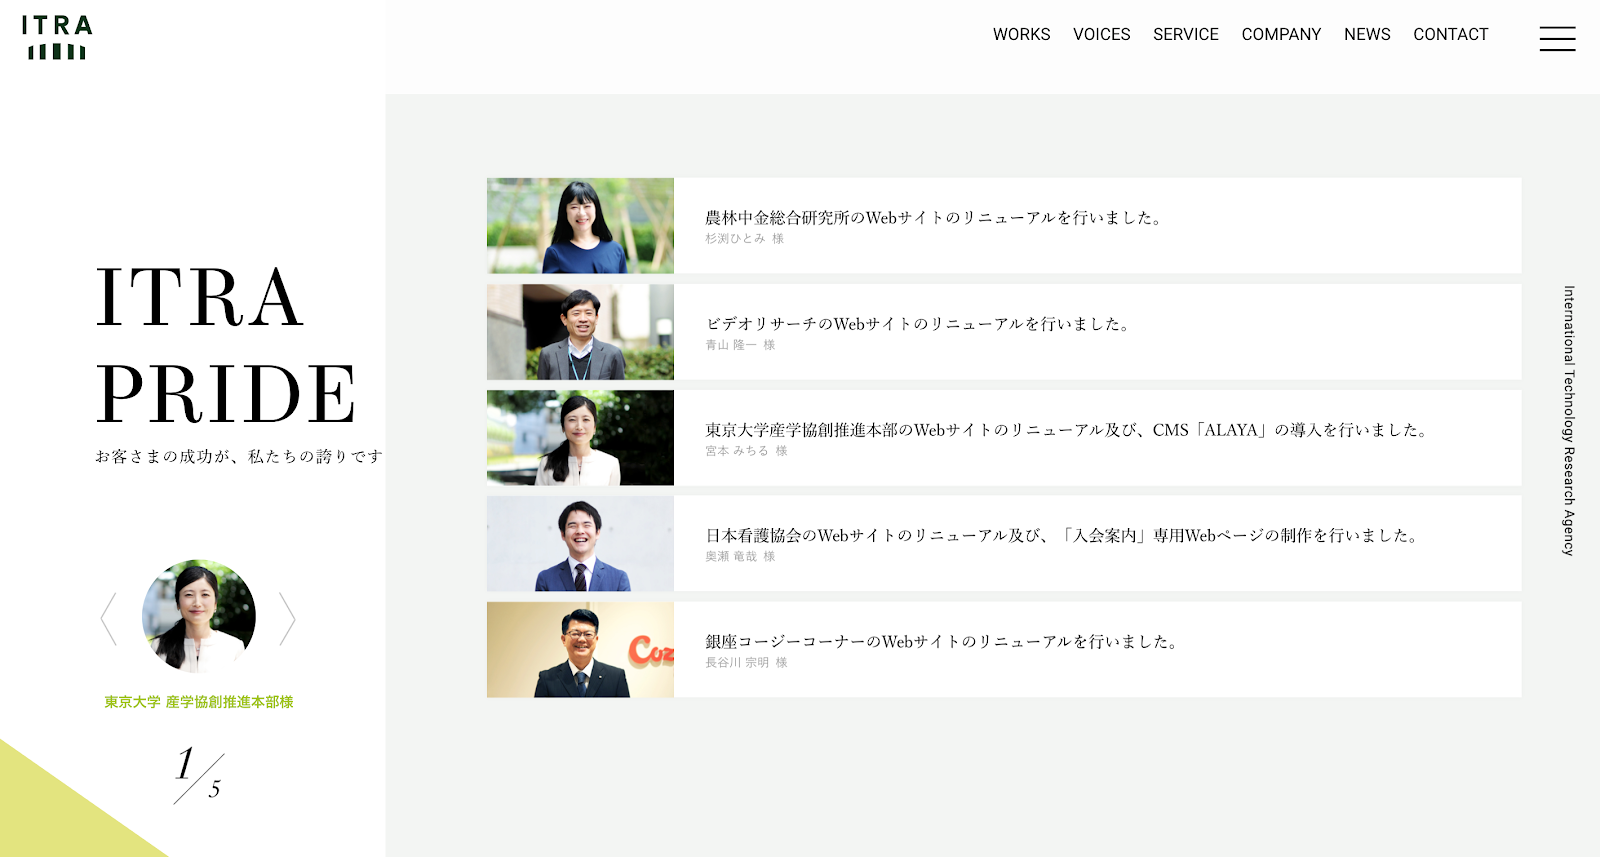
Task: Open the 東京大学産学協創推進本部 ALAYA story
Action: point(1004,438)
